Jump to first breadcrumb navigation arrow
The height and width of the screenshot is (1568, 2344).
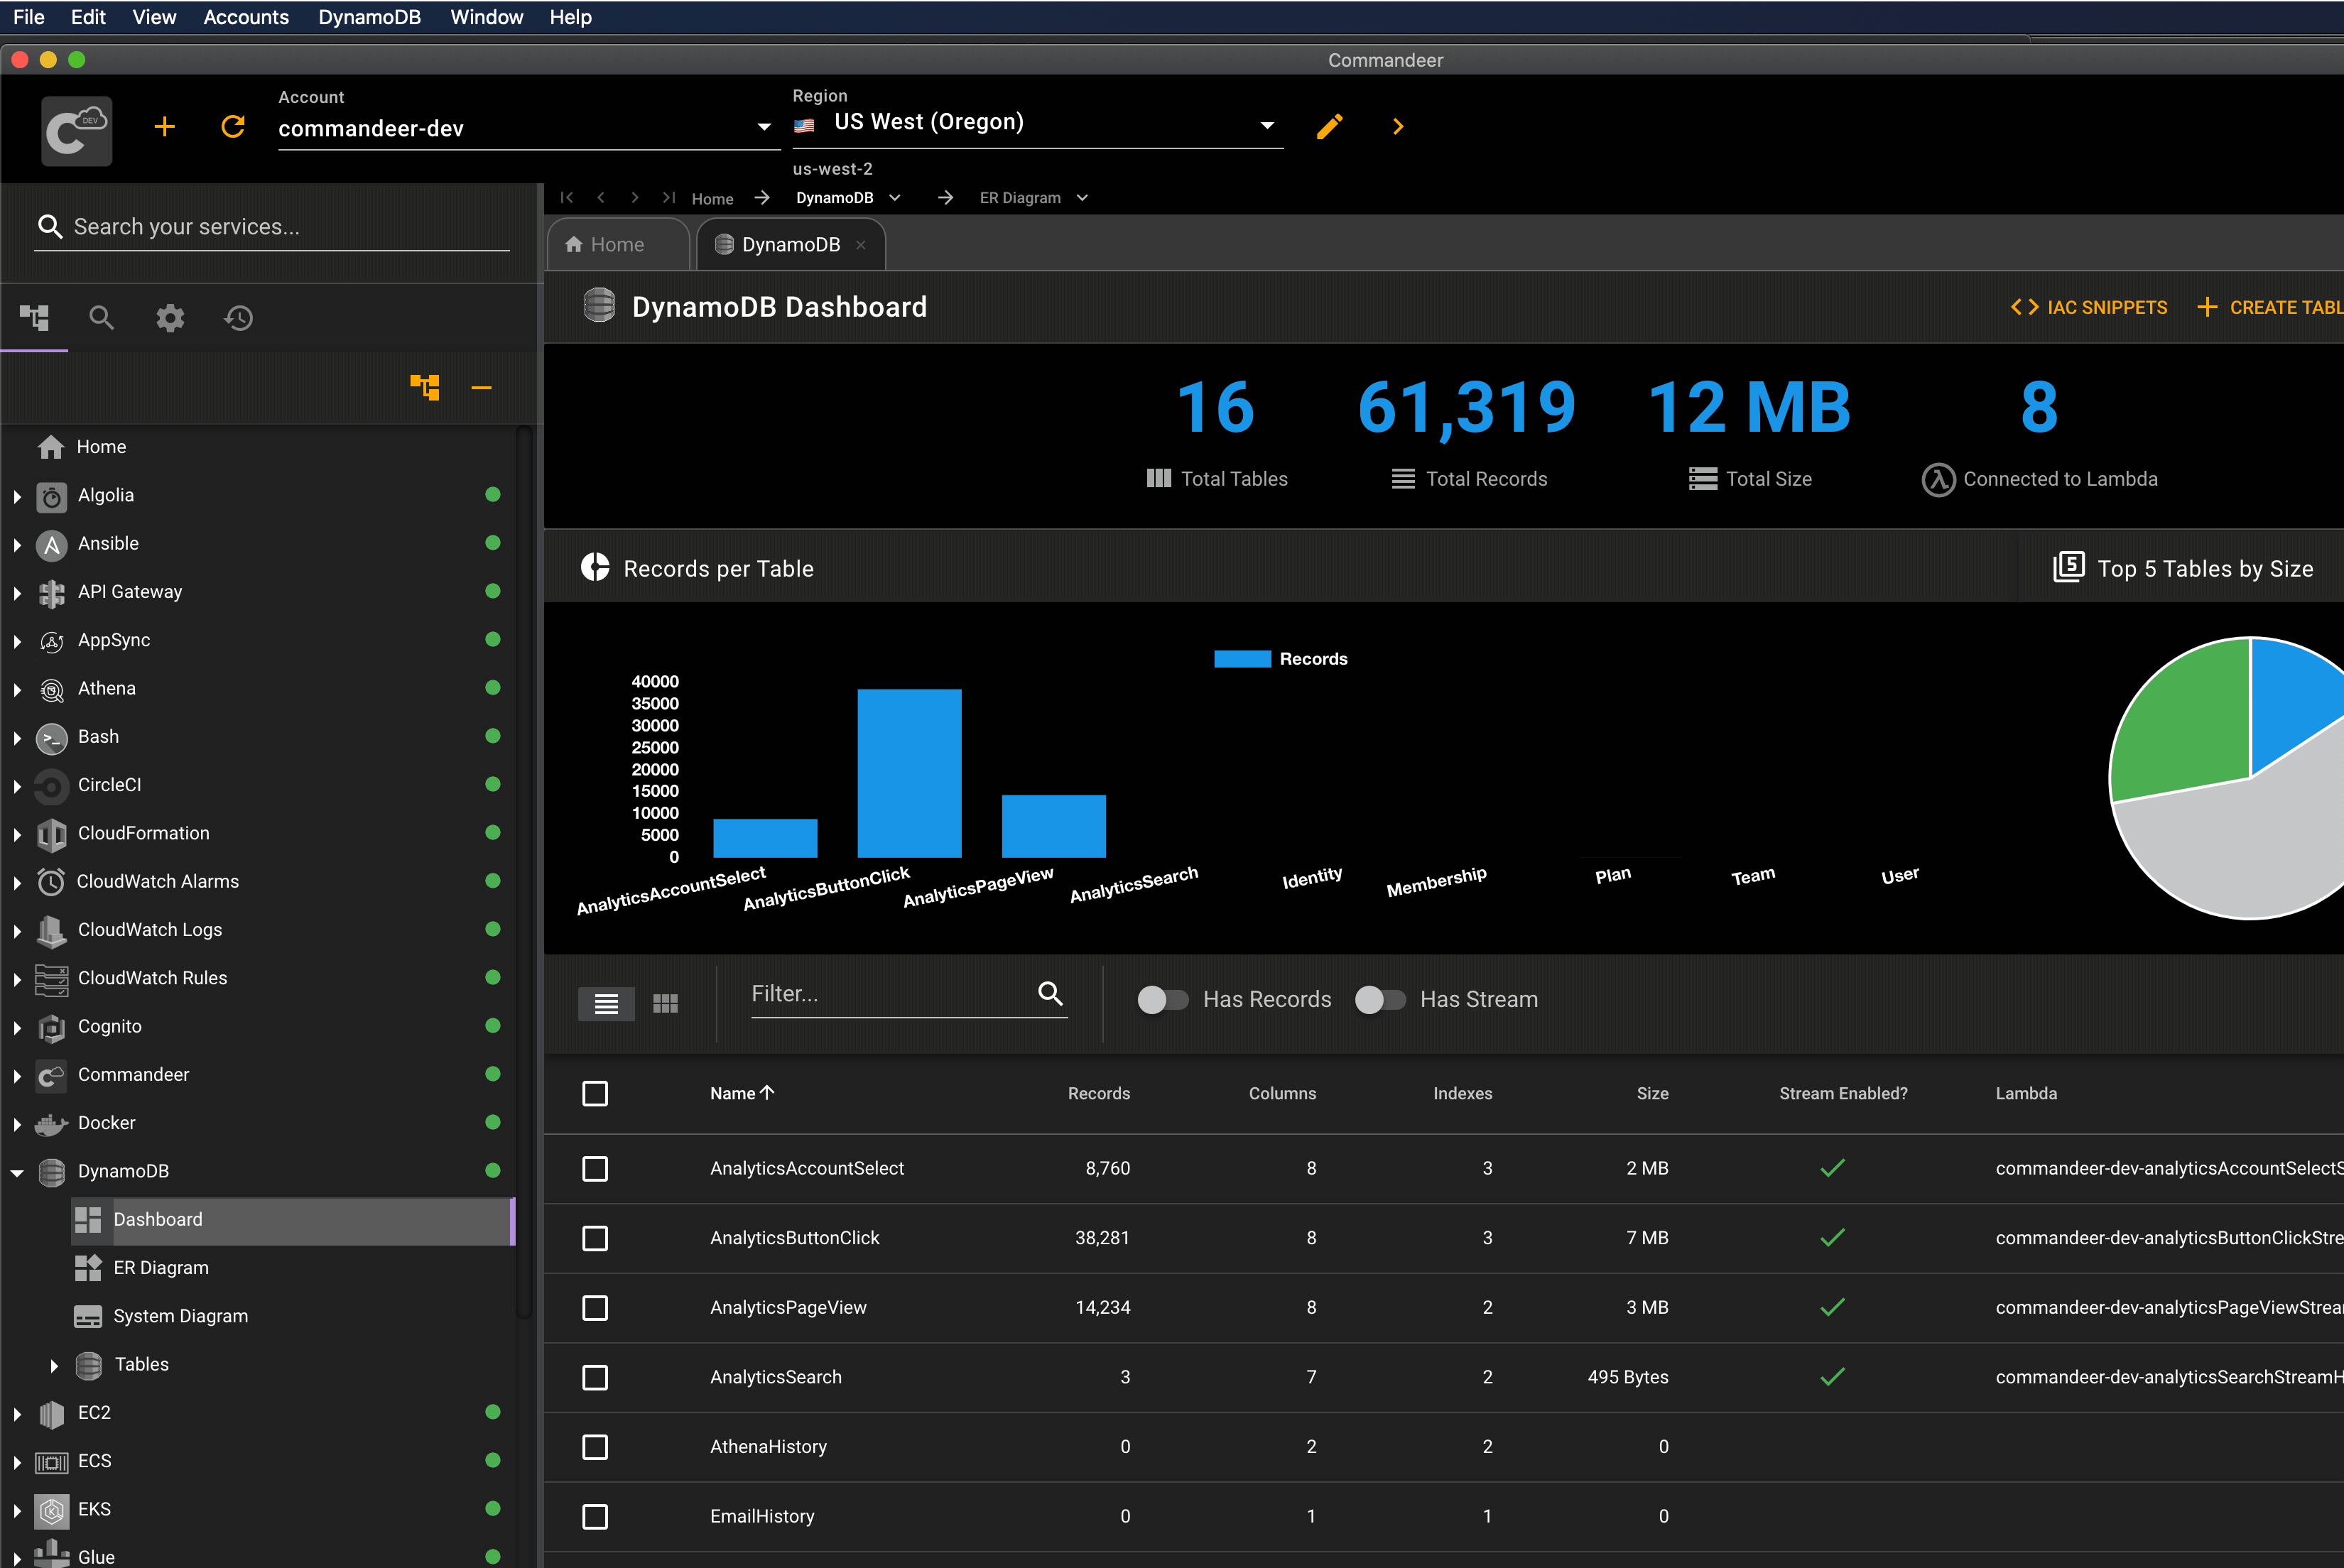coord(567,198)
